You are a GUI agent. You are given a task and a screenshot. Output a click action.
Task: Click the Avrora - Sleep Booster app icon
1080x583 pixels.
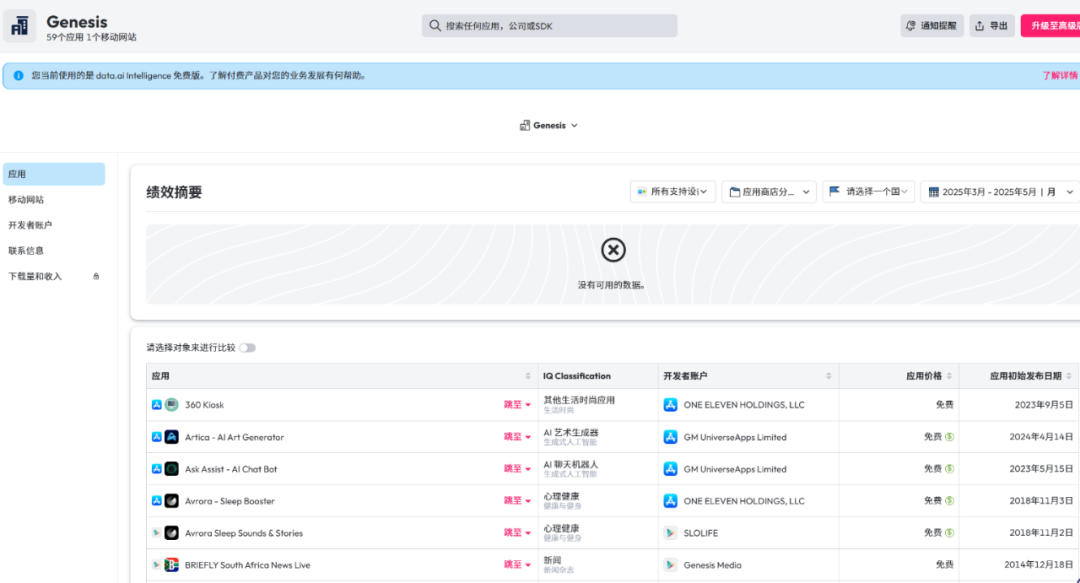(172, 501)
